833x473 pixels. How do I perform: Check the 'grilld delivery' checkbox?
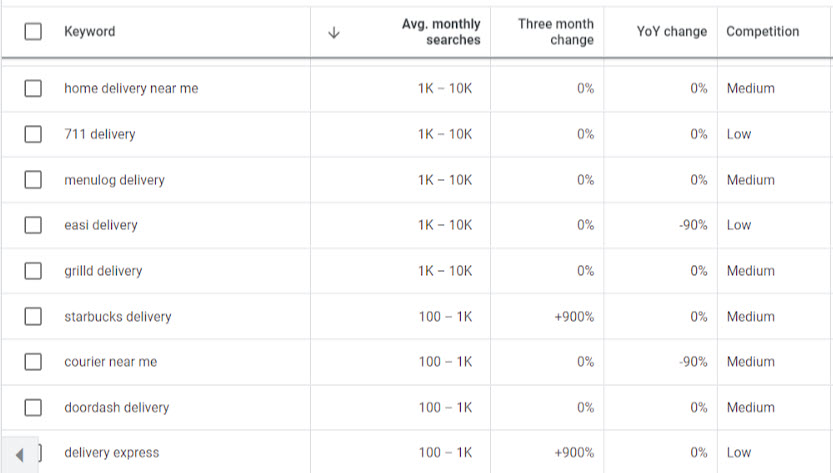33,271
